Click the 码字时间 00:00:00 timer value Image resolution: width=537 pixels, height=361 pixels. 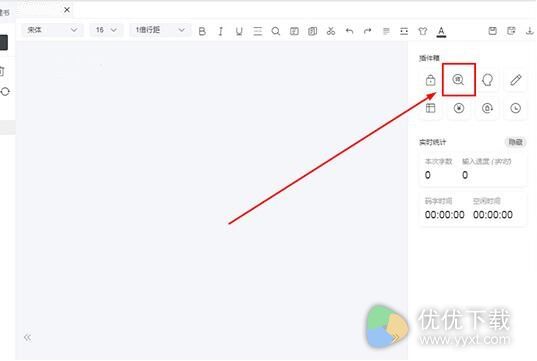(x=445, y=215)
